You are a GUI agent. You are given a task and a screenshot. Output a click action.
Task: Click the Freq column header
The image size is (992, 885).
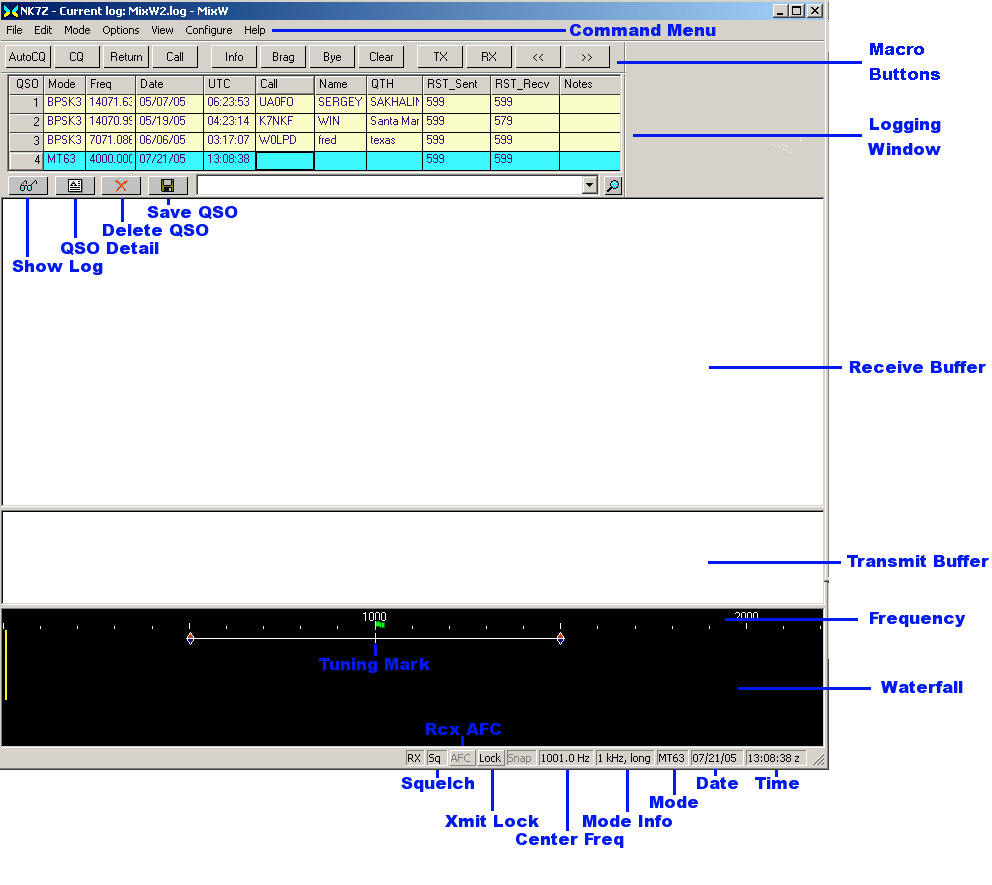point(111,84)
